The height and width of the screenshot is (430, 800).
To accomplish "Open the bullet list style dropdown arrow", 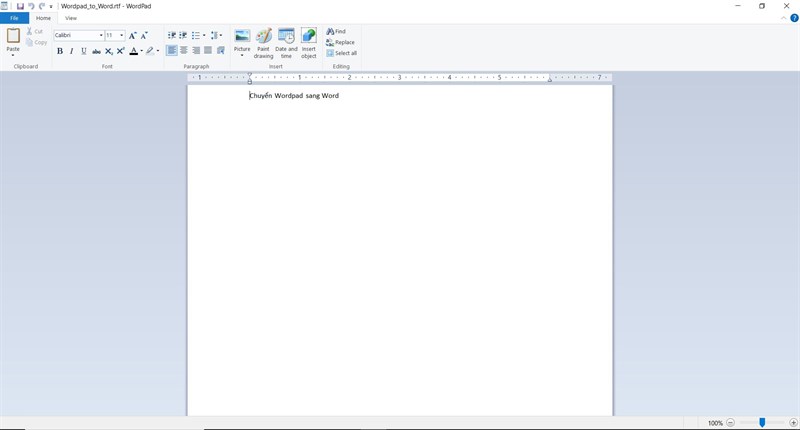I will coord(204,35).
